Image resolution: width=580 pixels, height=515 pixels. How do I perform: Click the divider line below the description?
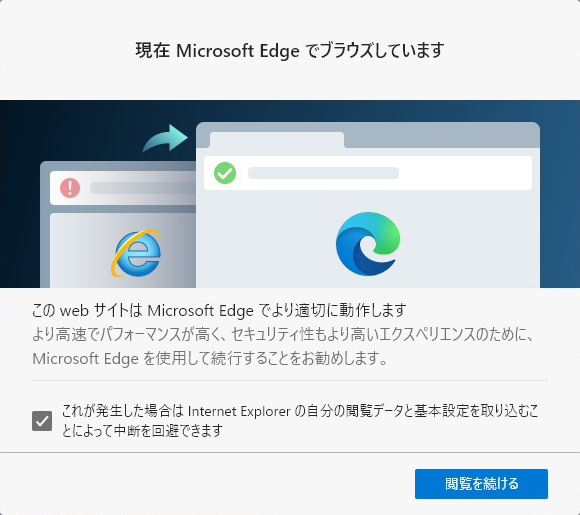[290, 380]
